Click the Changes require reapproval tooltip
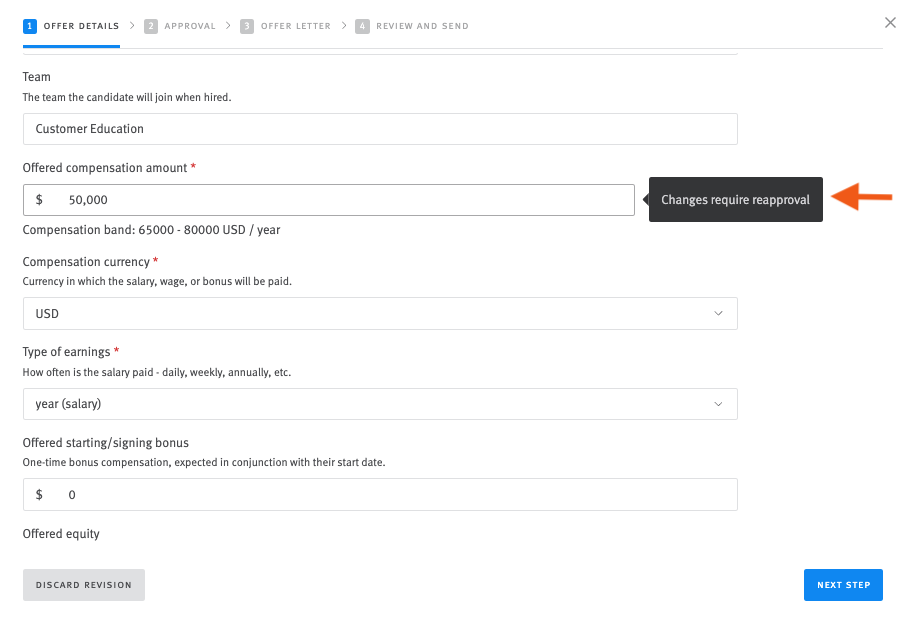The width and height of the screenshot is (908, 618). pos(736,199)
